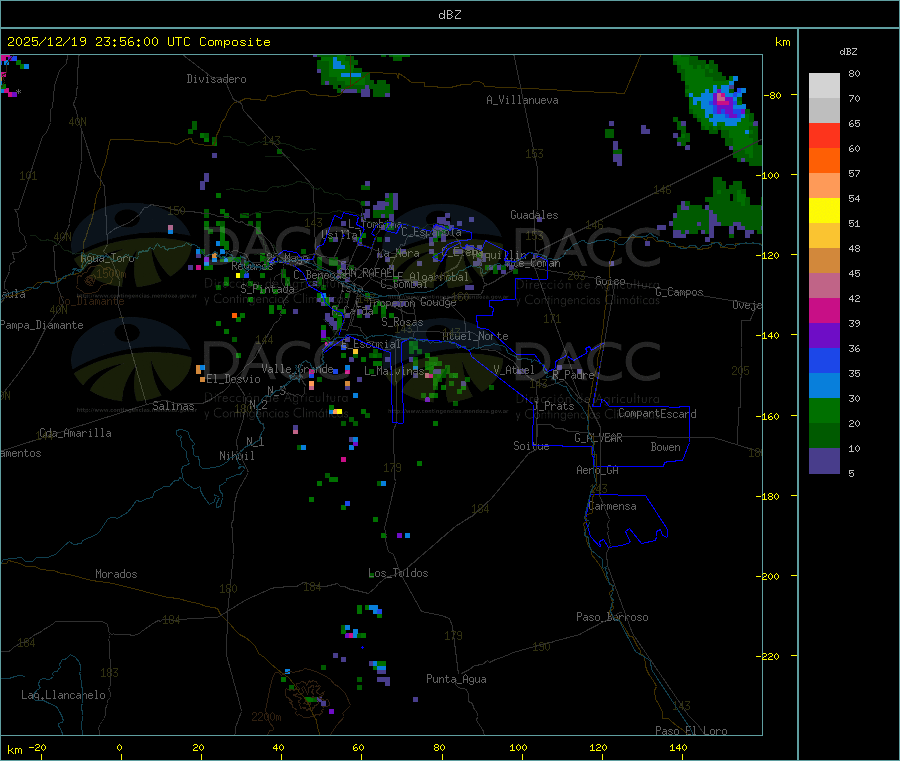Click the Valle_Grande location label
Viewport: 900px width, 761px height.
pos(297,369)
